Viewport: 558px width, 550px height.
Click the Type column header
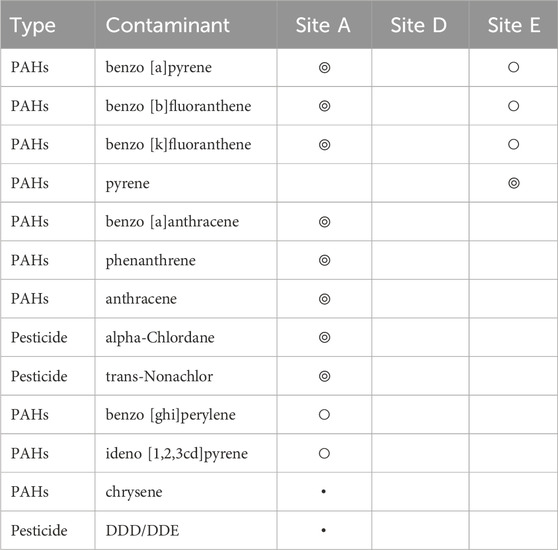pyautogui.click(x=48, y=25)
